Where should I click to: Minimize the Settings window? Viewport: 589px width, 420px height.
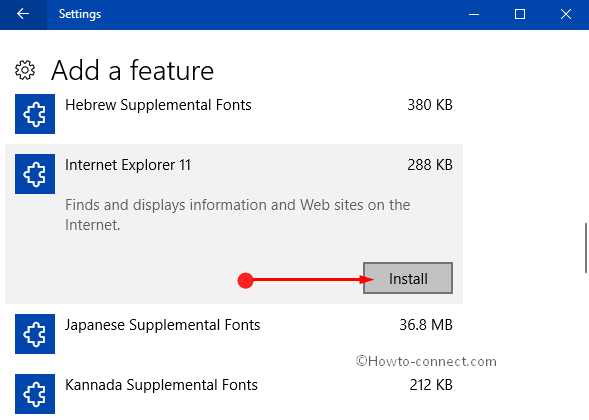click(x=474, y=14)
